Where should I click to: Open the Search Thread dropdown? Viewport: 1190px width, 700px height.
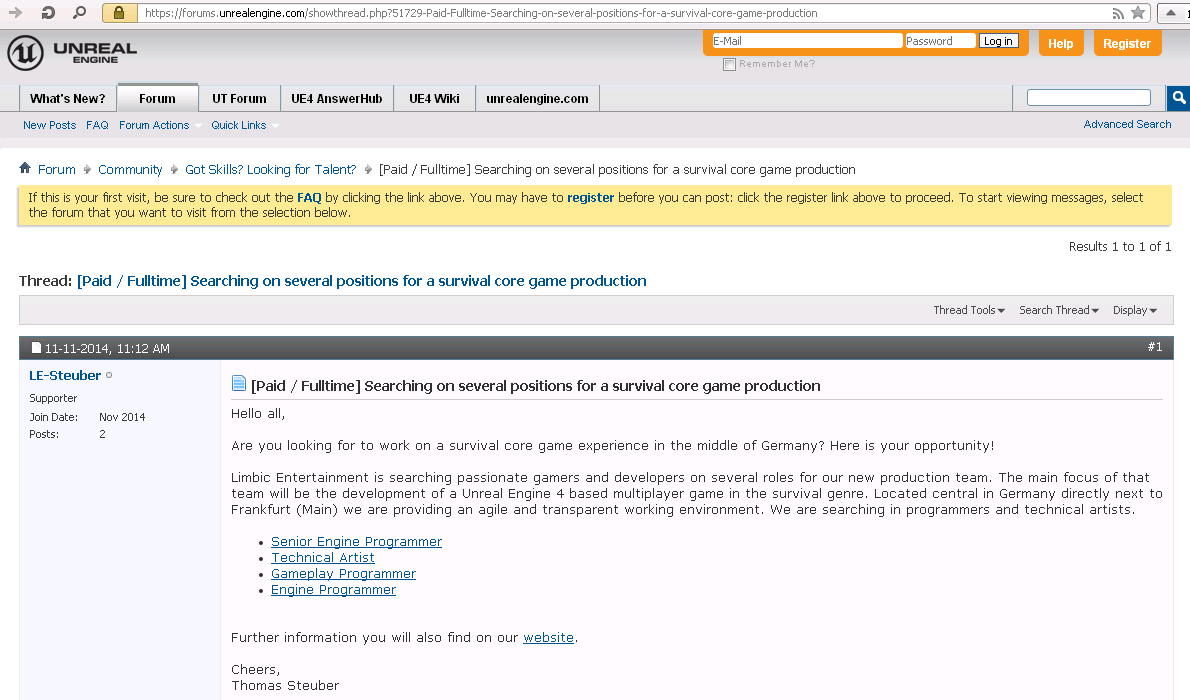tap(1059, 310)
